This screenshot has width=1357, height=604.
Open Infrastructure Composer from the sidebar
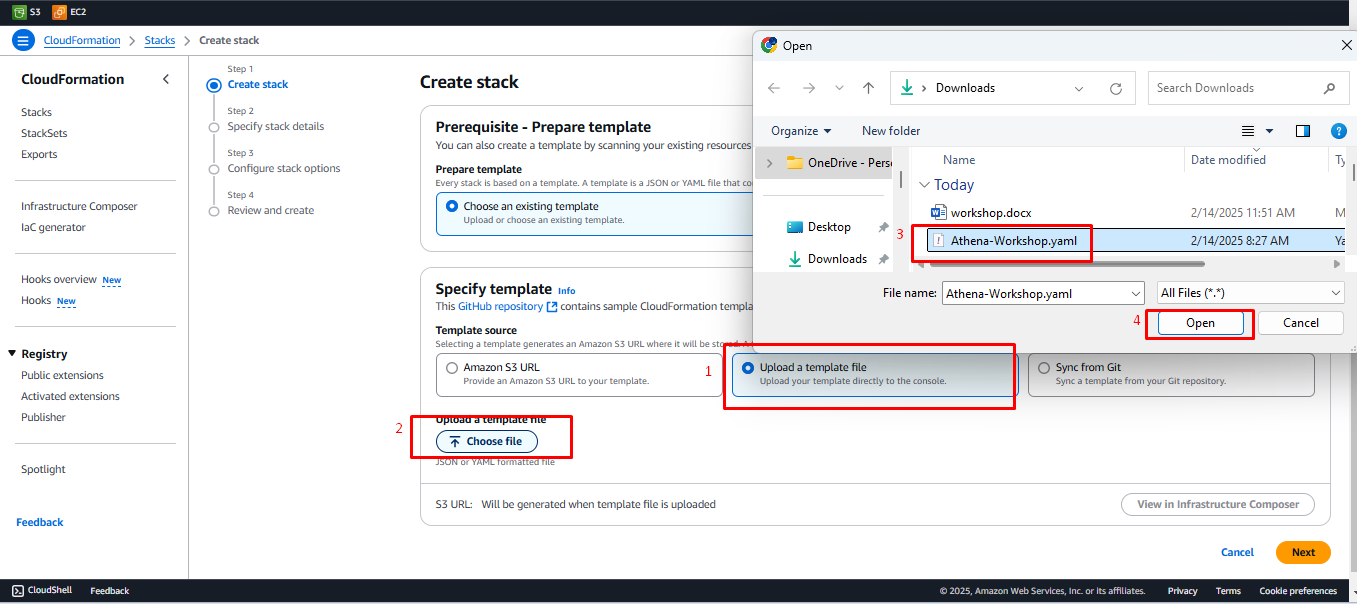point(79,206)
